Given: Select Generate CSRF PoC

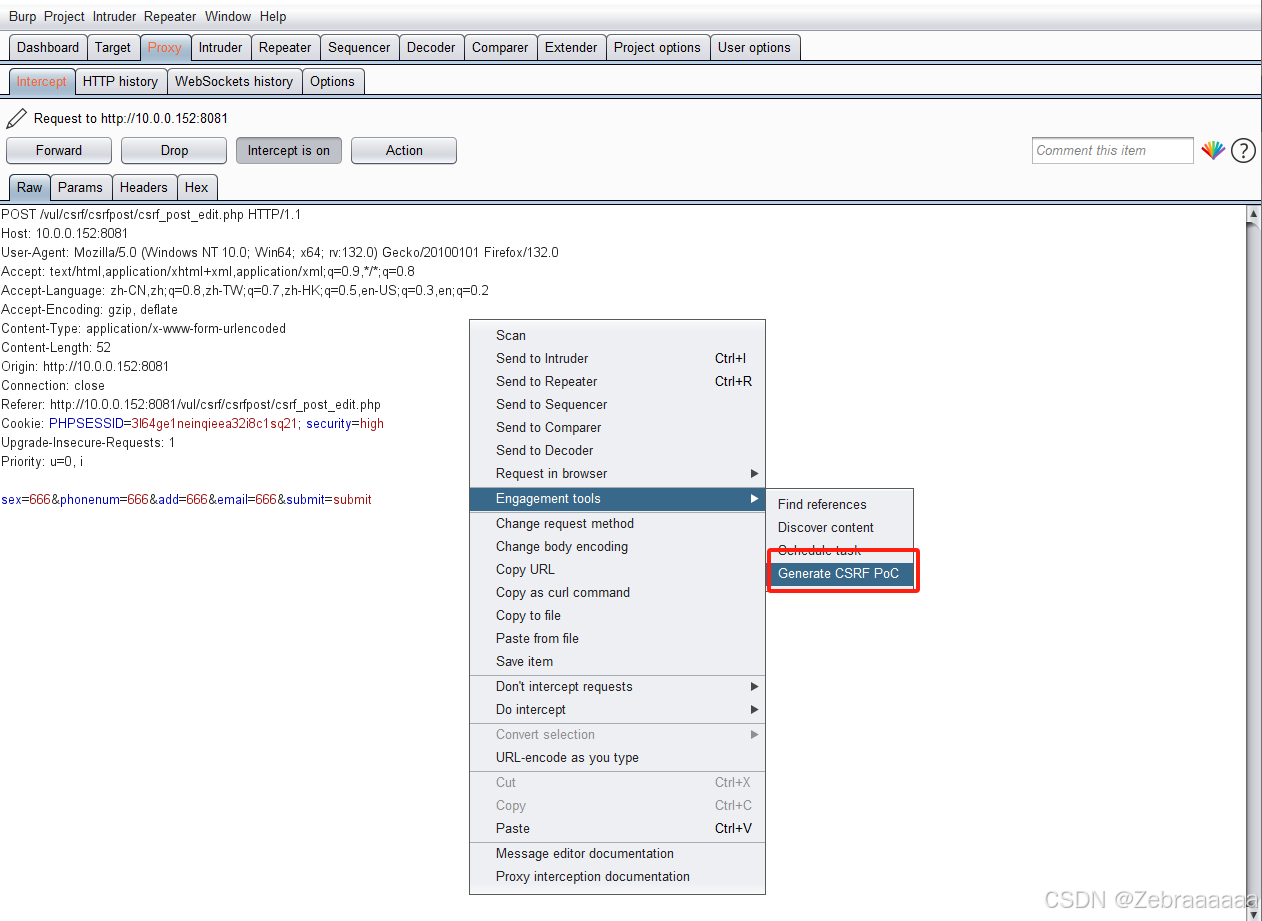Looking at the screenshot, I should (x=839, y=573).
